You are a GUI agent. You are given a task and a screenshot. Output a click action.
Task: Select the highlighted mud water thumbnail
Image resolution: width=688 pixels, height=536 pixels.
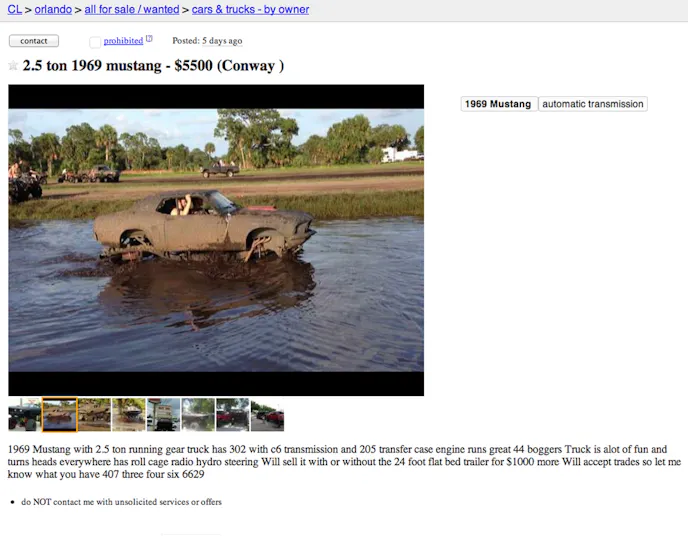tap(60, 415)
